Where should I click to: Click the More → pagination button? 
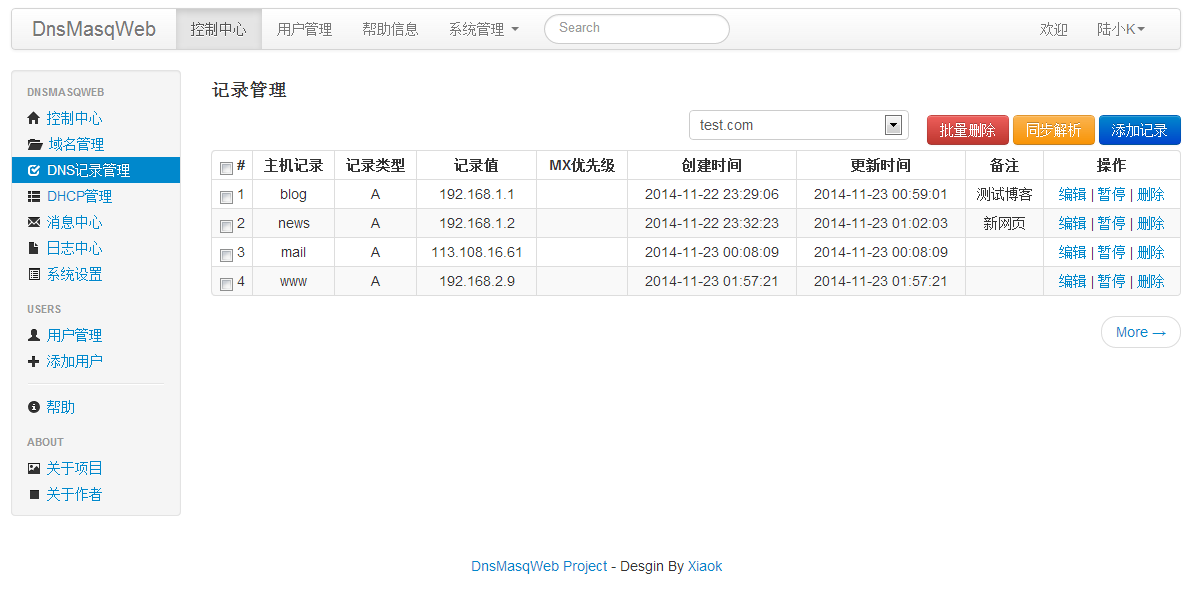(x=1140, y=332)
